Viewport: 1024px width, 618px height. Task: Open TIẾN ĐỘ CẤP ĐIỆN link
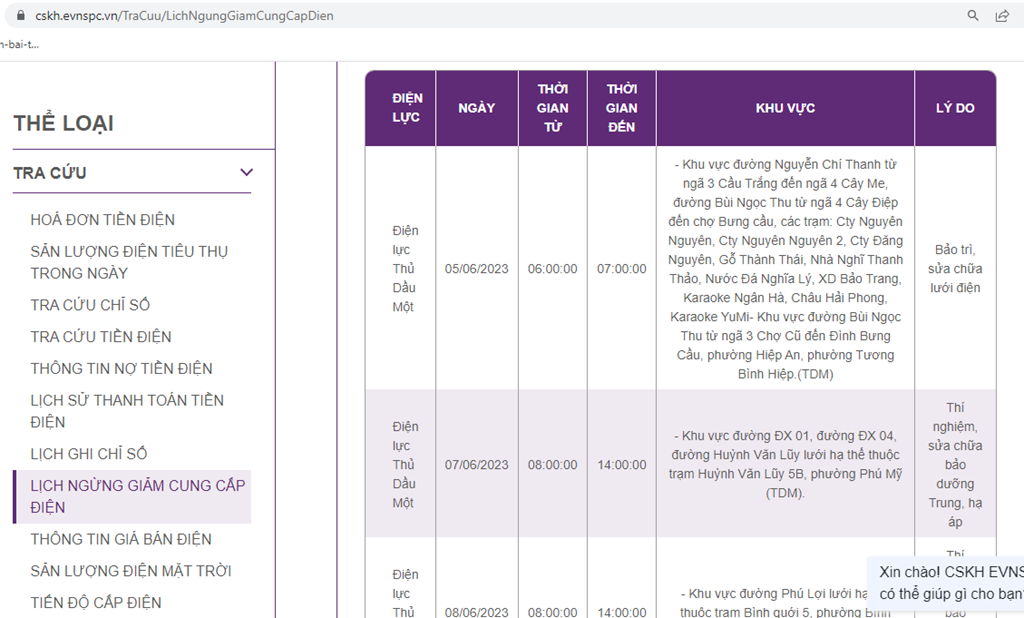pos(96,602)
